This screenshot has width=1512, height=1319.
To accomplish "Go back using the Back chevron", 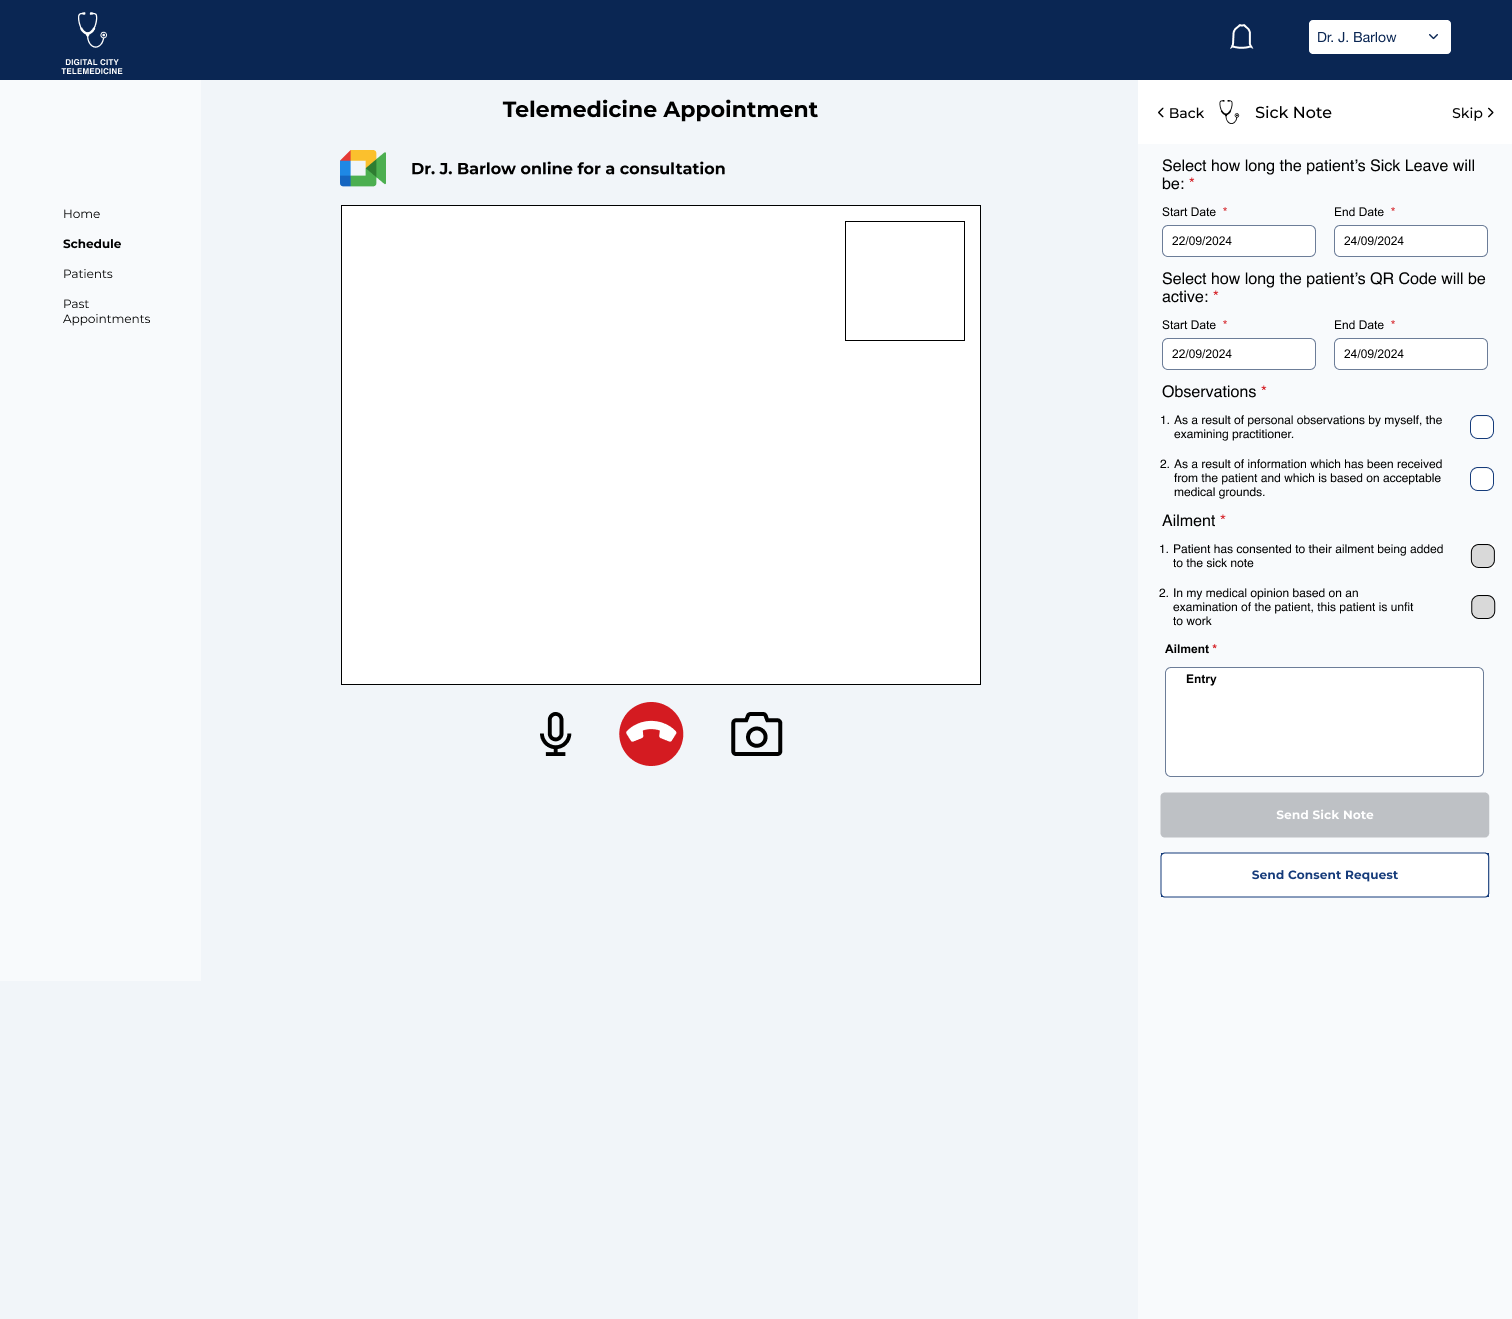I will pyautogui.click(x=1180, y=113).
